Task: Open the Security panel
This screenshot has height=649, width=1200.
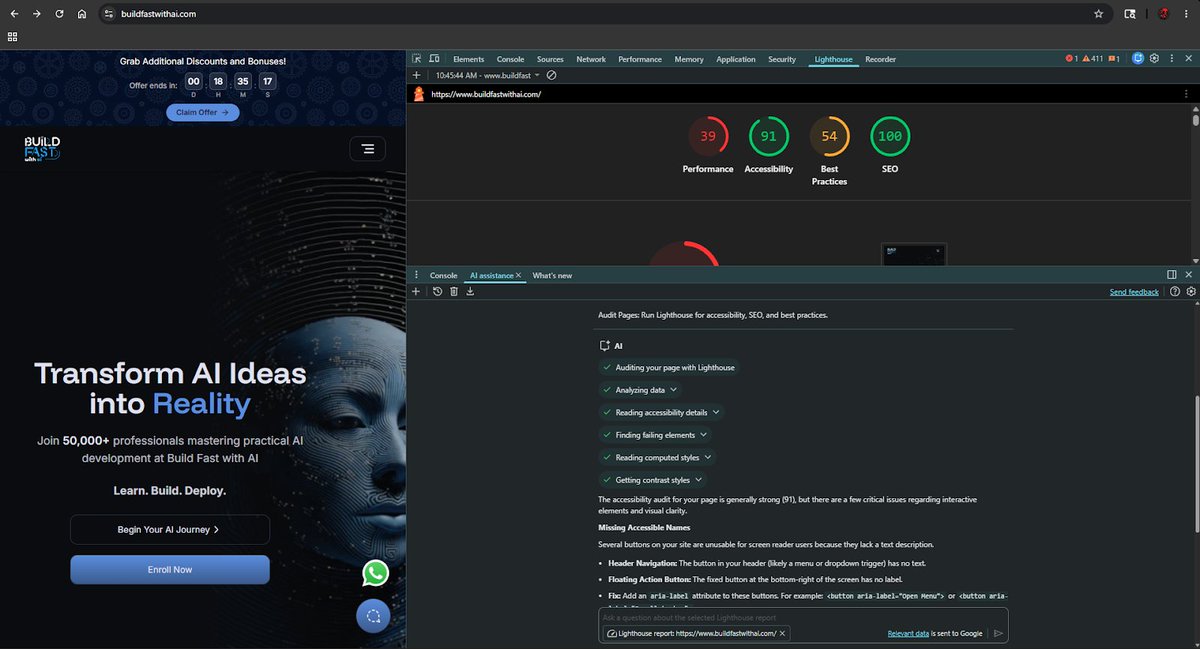Action: click(x=782, y=59)
